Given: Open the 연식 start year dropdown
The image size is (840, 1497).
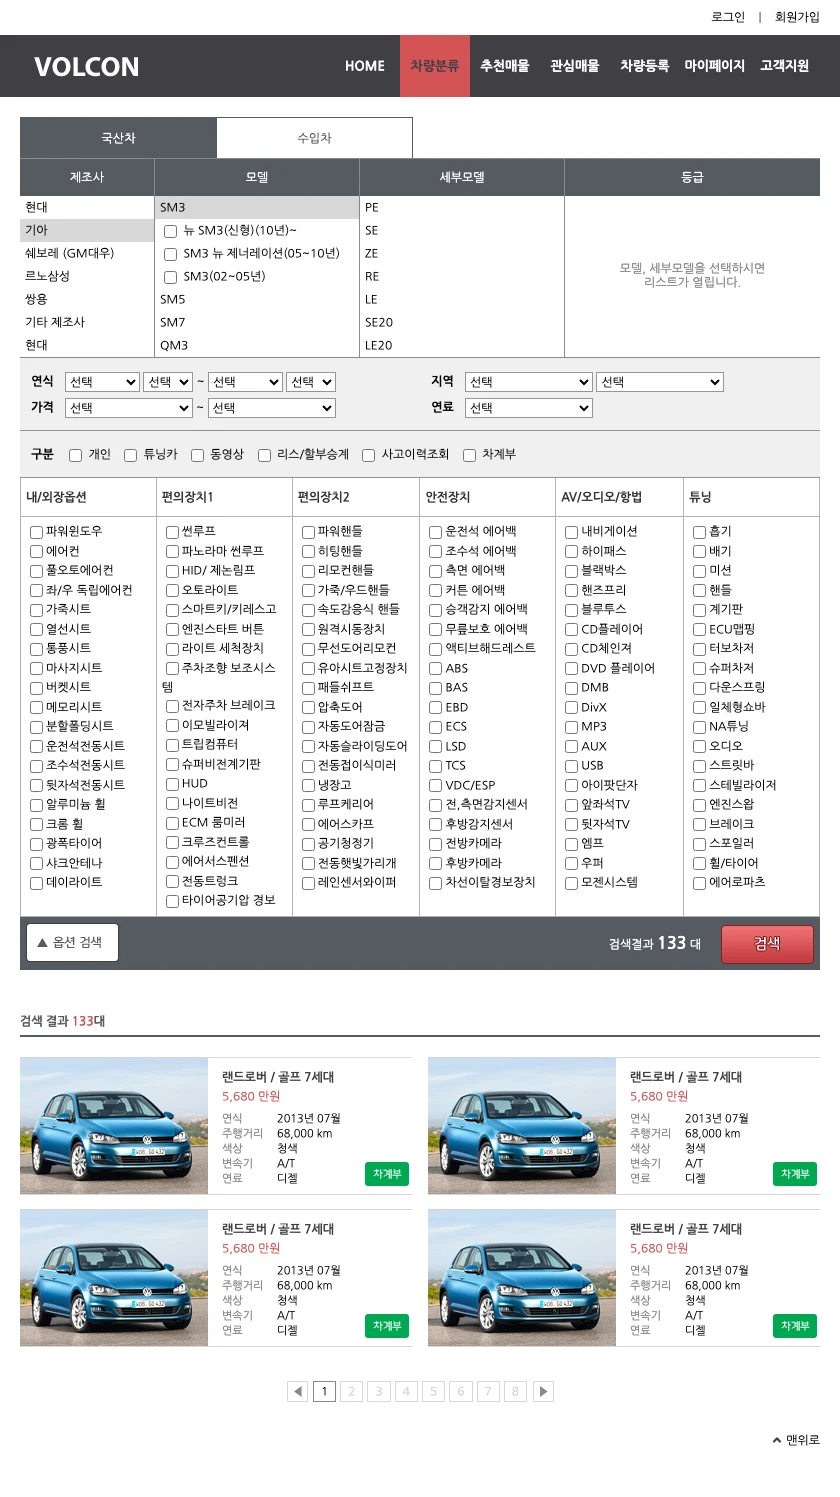Looking at the screenshot, I should pyautogui.click(x=102, y=382).
